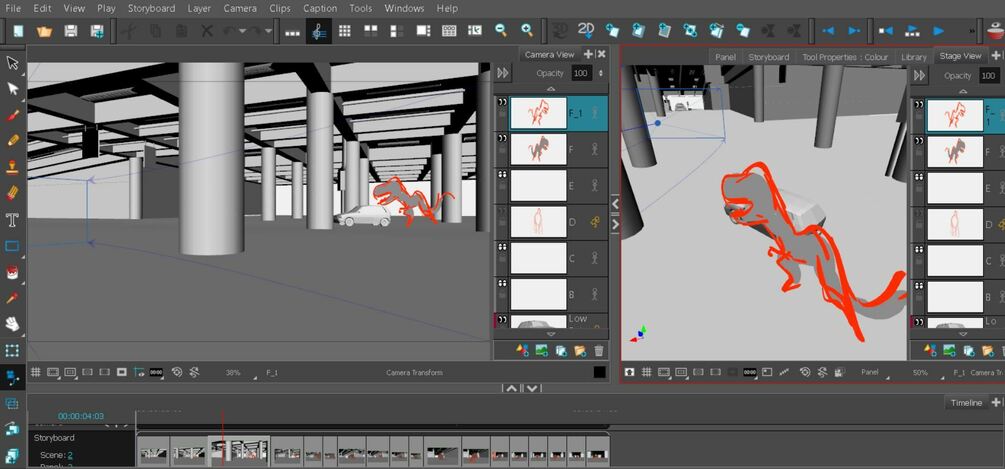Click the toolbar overflow chevron
1005x469 pixels.
(972, 31)
